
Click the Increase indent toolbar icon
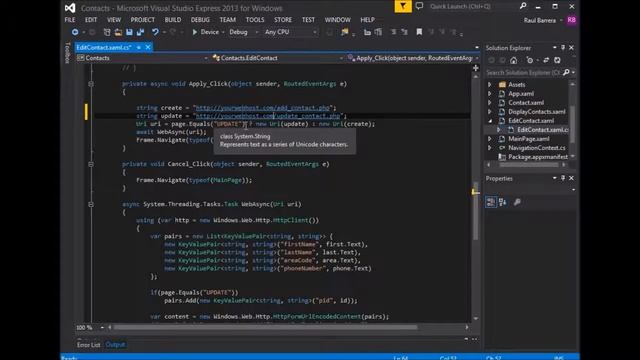tap(378, 32)
